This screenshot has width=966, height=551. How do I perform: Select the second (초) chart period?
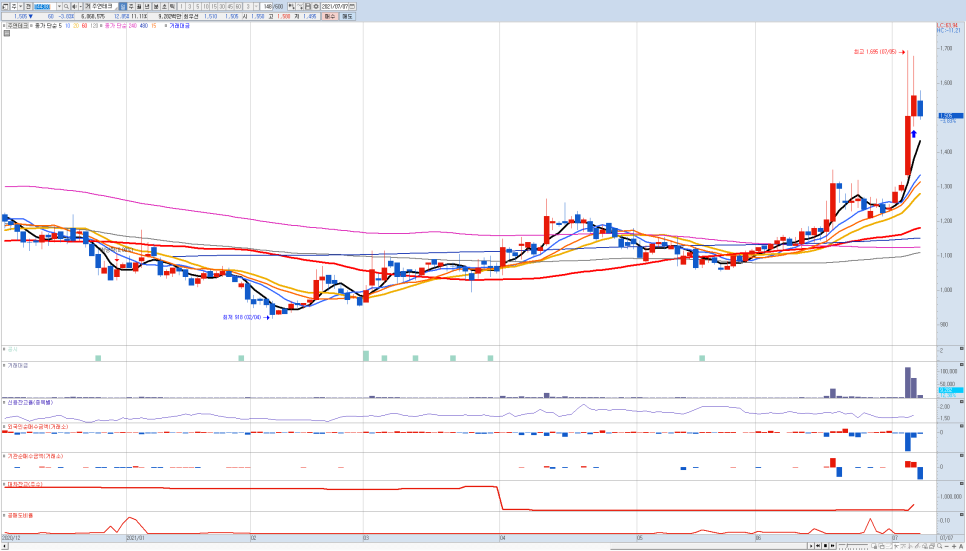[x=164, y=6]
